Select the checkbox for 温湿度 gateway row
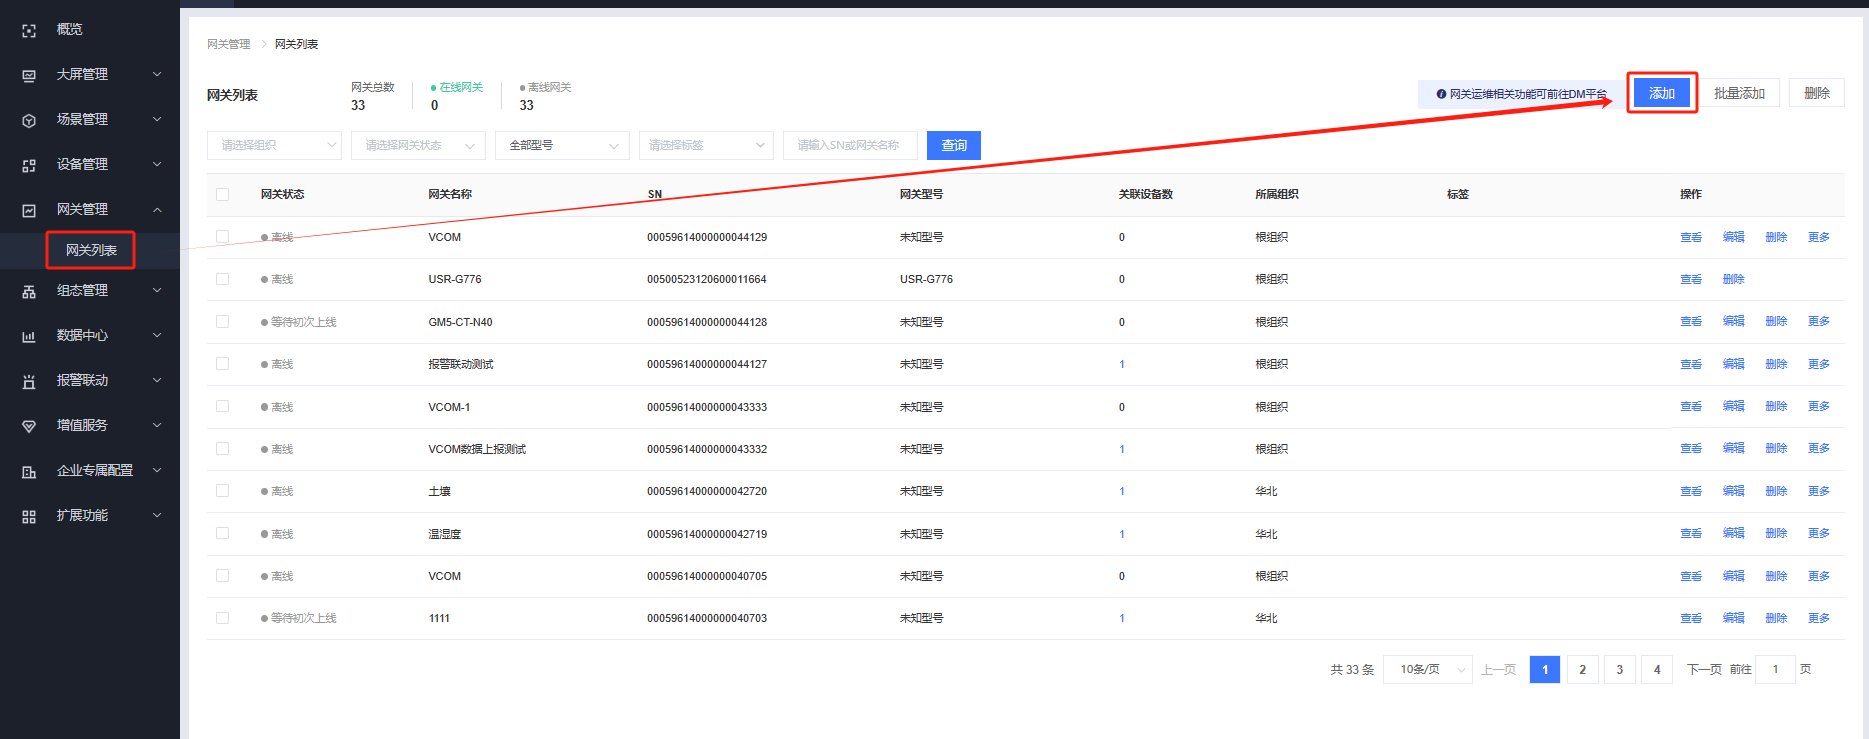The image size is (1869, 739). click(222, 533)
